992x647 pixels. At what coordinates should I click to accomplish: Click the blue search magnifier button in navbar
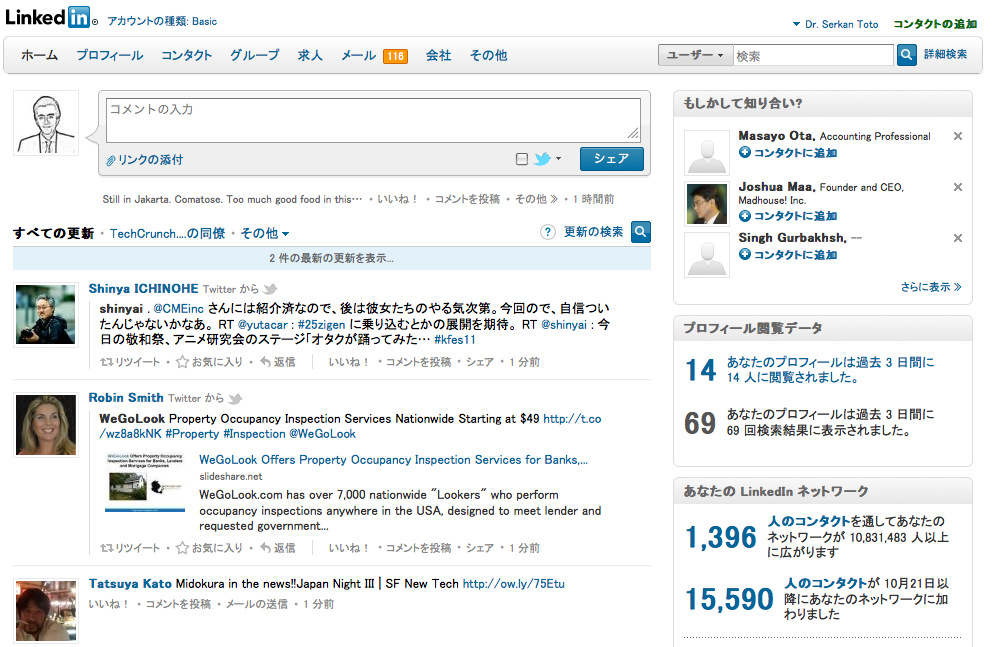[906, 55]
